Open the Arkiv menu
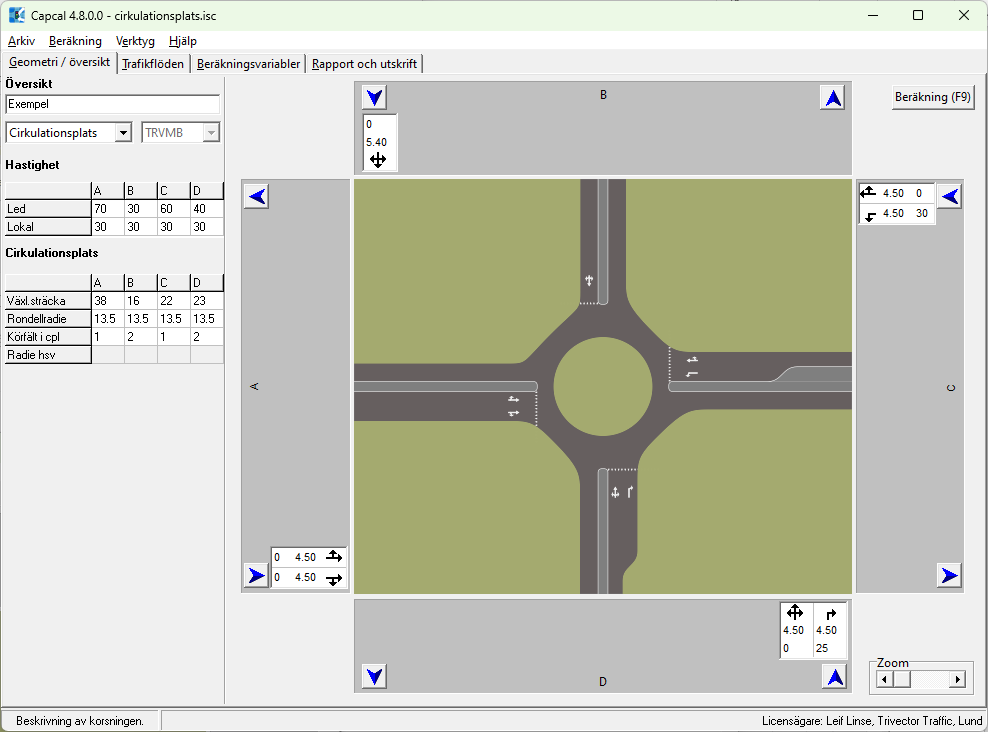Screen dimensions: 988x732 click(x=21, y=41)
